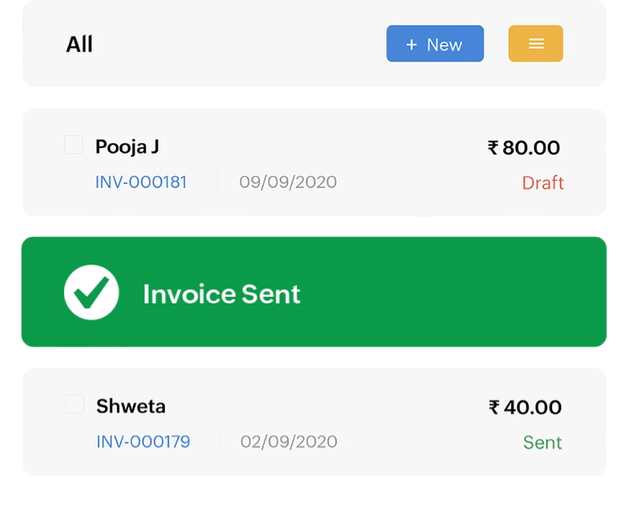Open the yellow hamburger menu button

coord(535,44)
